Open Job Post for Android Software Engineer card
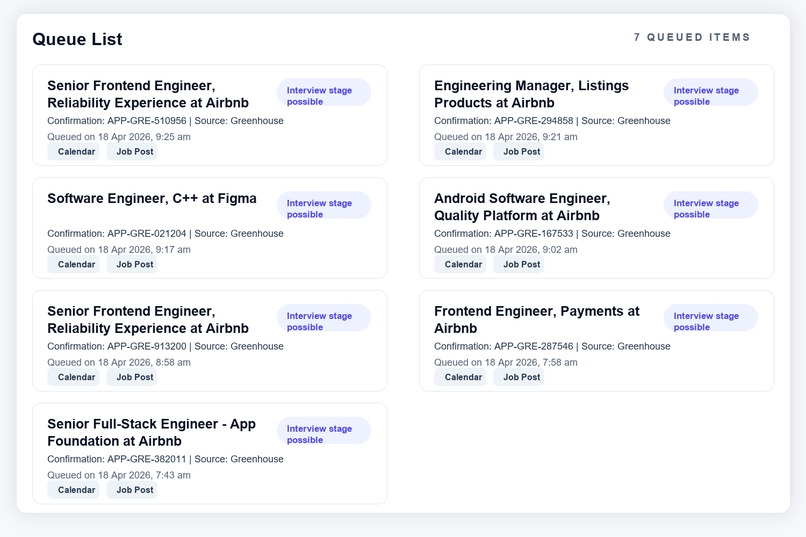Viewport: 806px width, 537px height. [519, 264]
